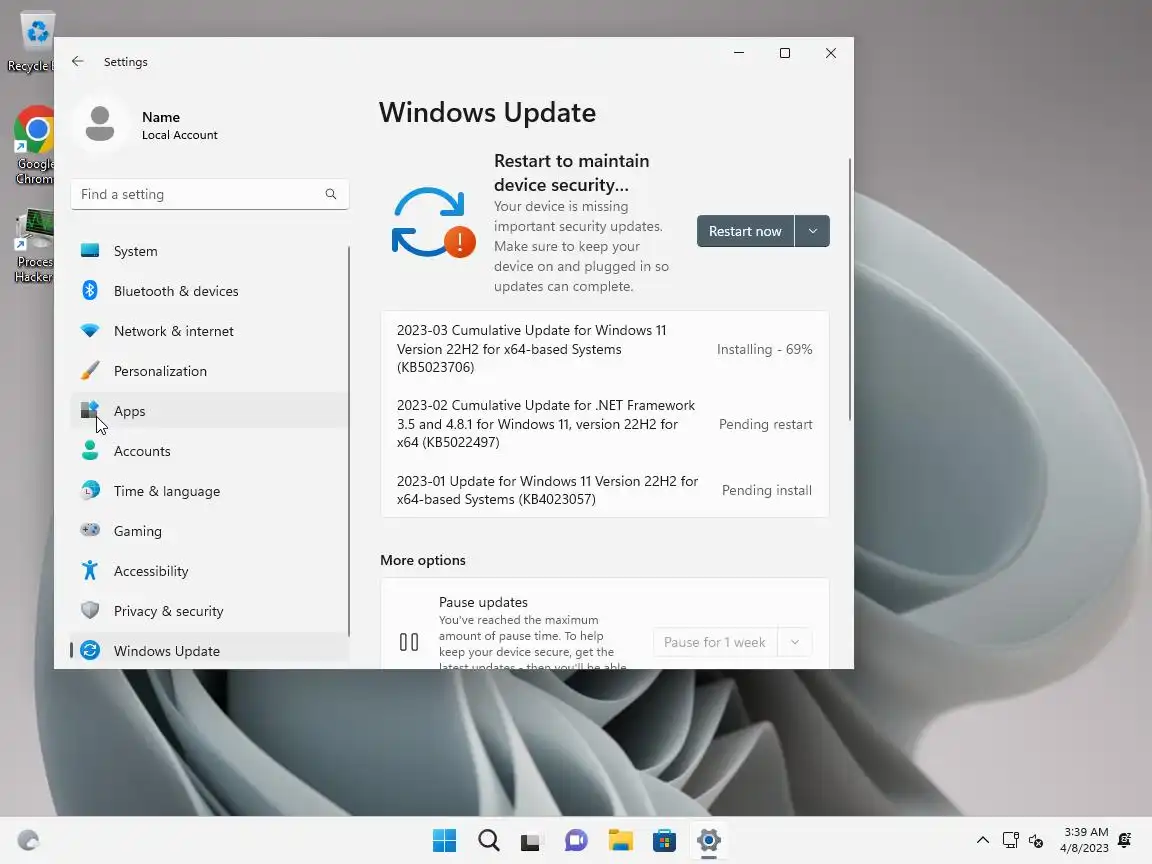Viewport: 1152px width, 864px height.
Task: Open Microsoft Store from taskbar
Action: pyautogui.click(x=664, y=840)
